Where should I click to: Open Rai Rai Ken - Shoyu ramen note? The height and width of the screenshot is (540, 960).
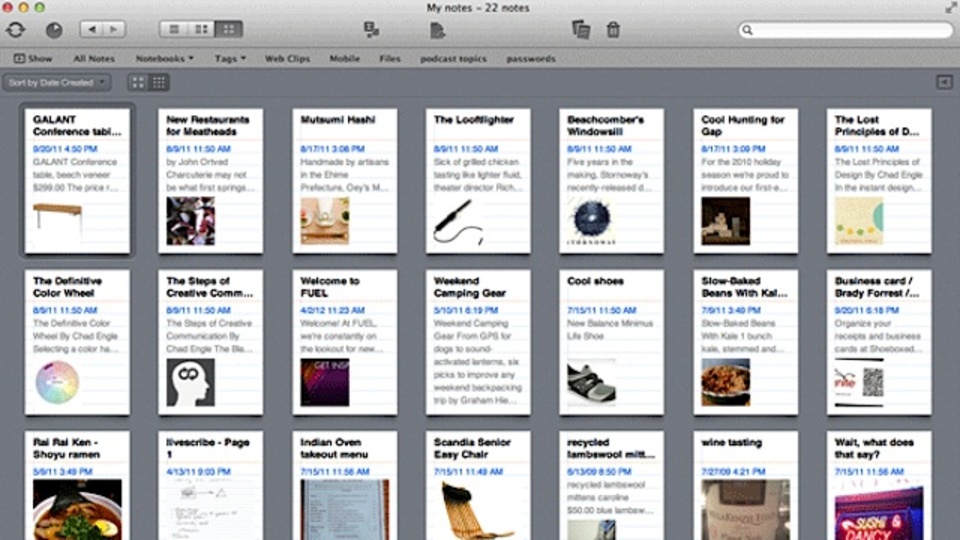(x=77, y=486)
